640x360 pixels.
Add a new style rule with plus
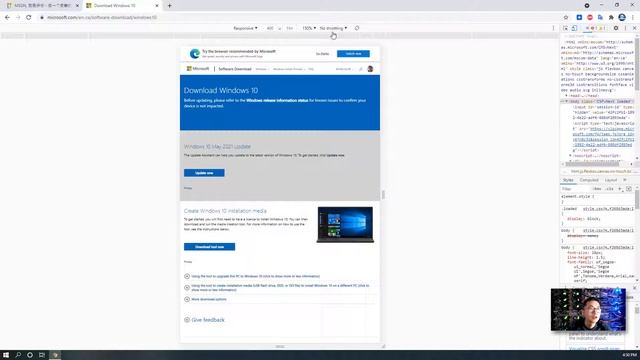(x=620, y=189)
